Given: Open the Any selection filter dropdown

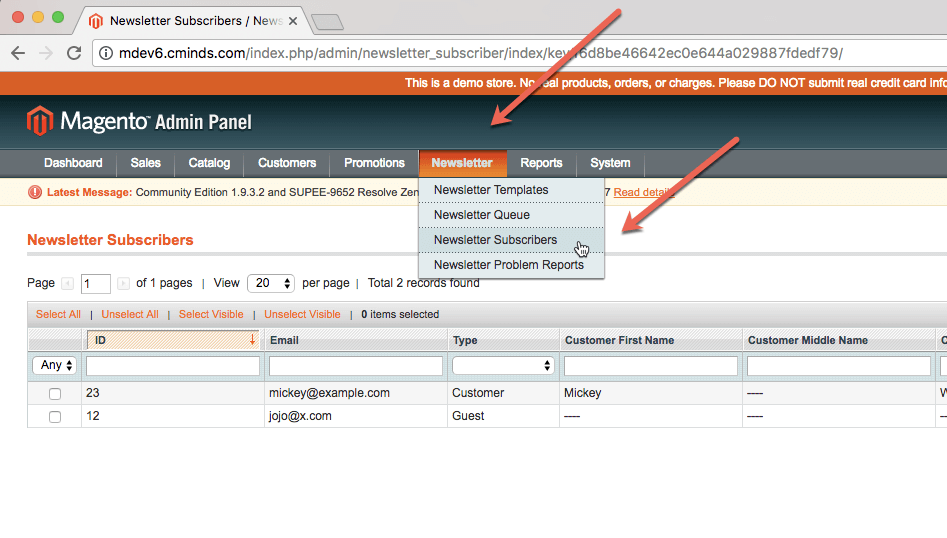Looking at the screenshot, I should coord(55,366).
